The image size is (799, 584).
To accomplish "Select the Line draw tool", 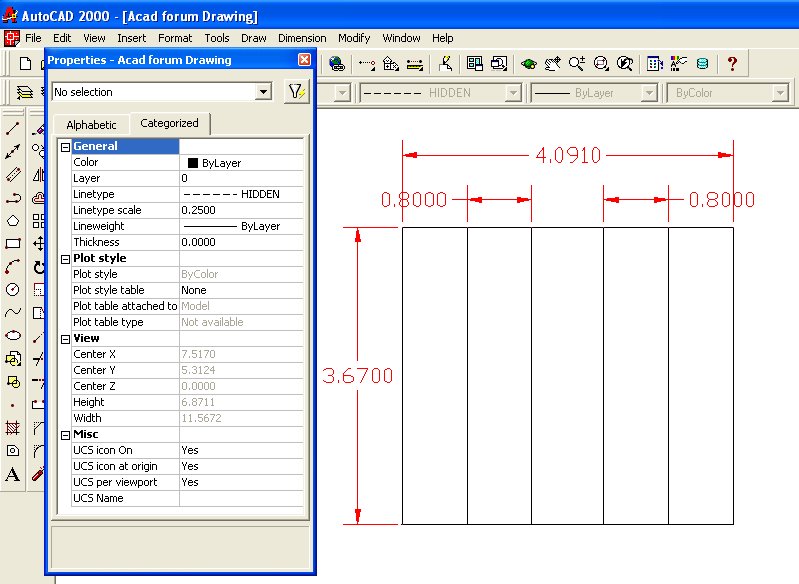I will click(x=13, y=129).
